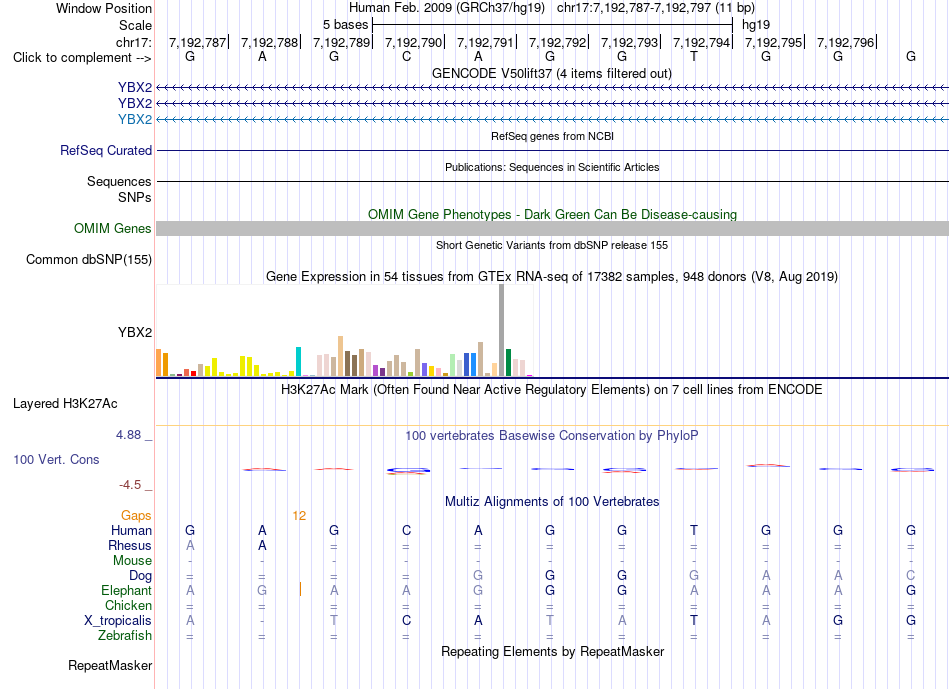Click the 100 Vert. Cons track label
This screenshot has width=950, height=689.
pyautogui.click(x=56, y=459)
